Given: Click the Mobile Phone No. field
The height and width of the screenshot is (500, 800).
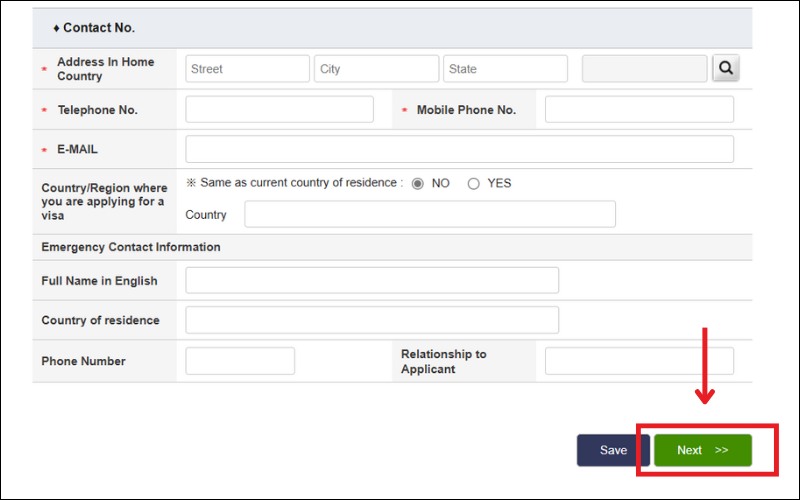Looking at the screenshot, I should pyautogui.click(x=639, y=110).
